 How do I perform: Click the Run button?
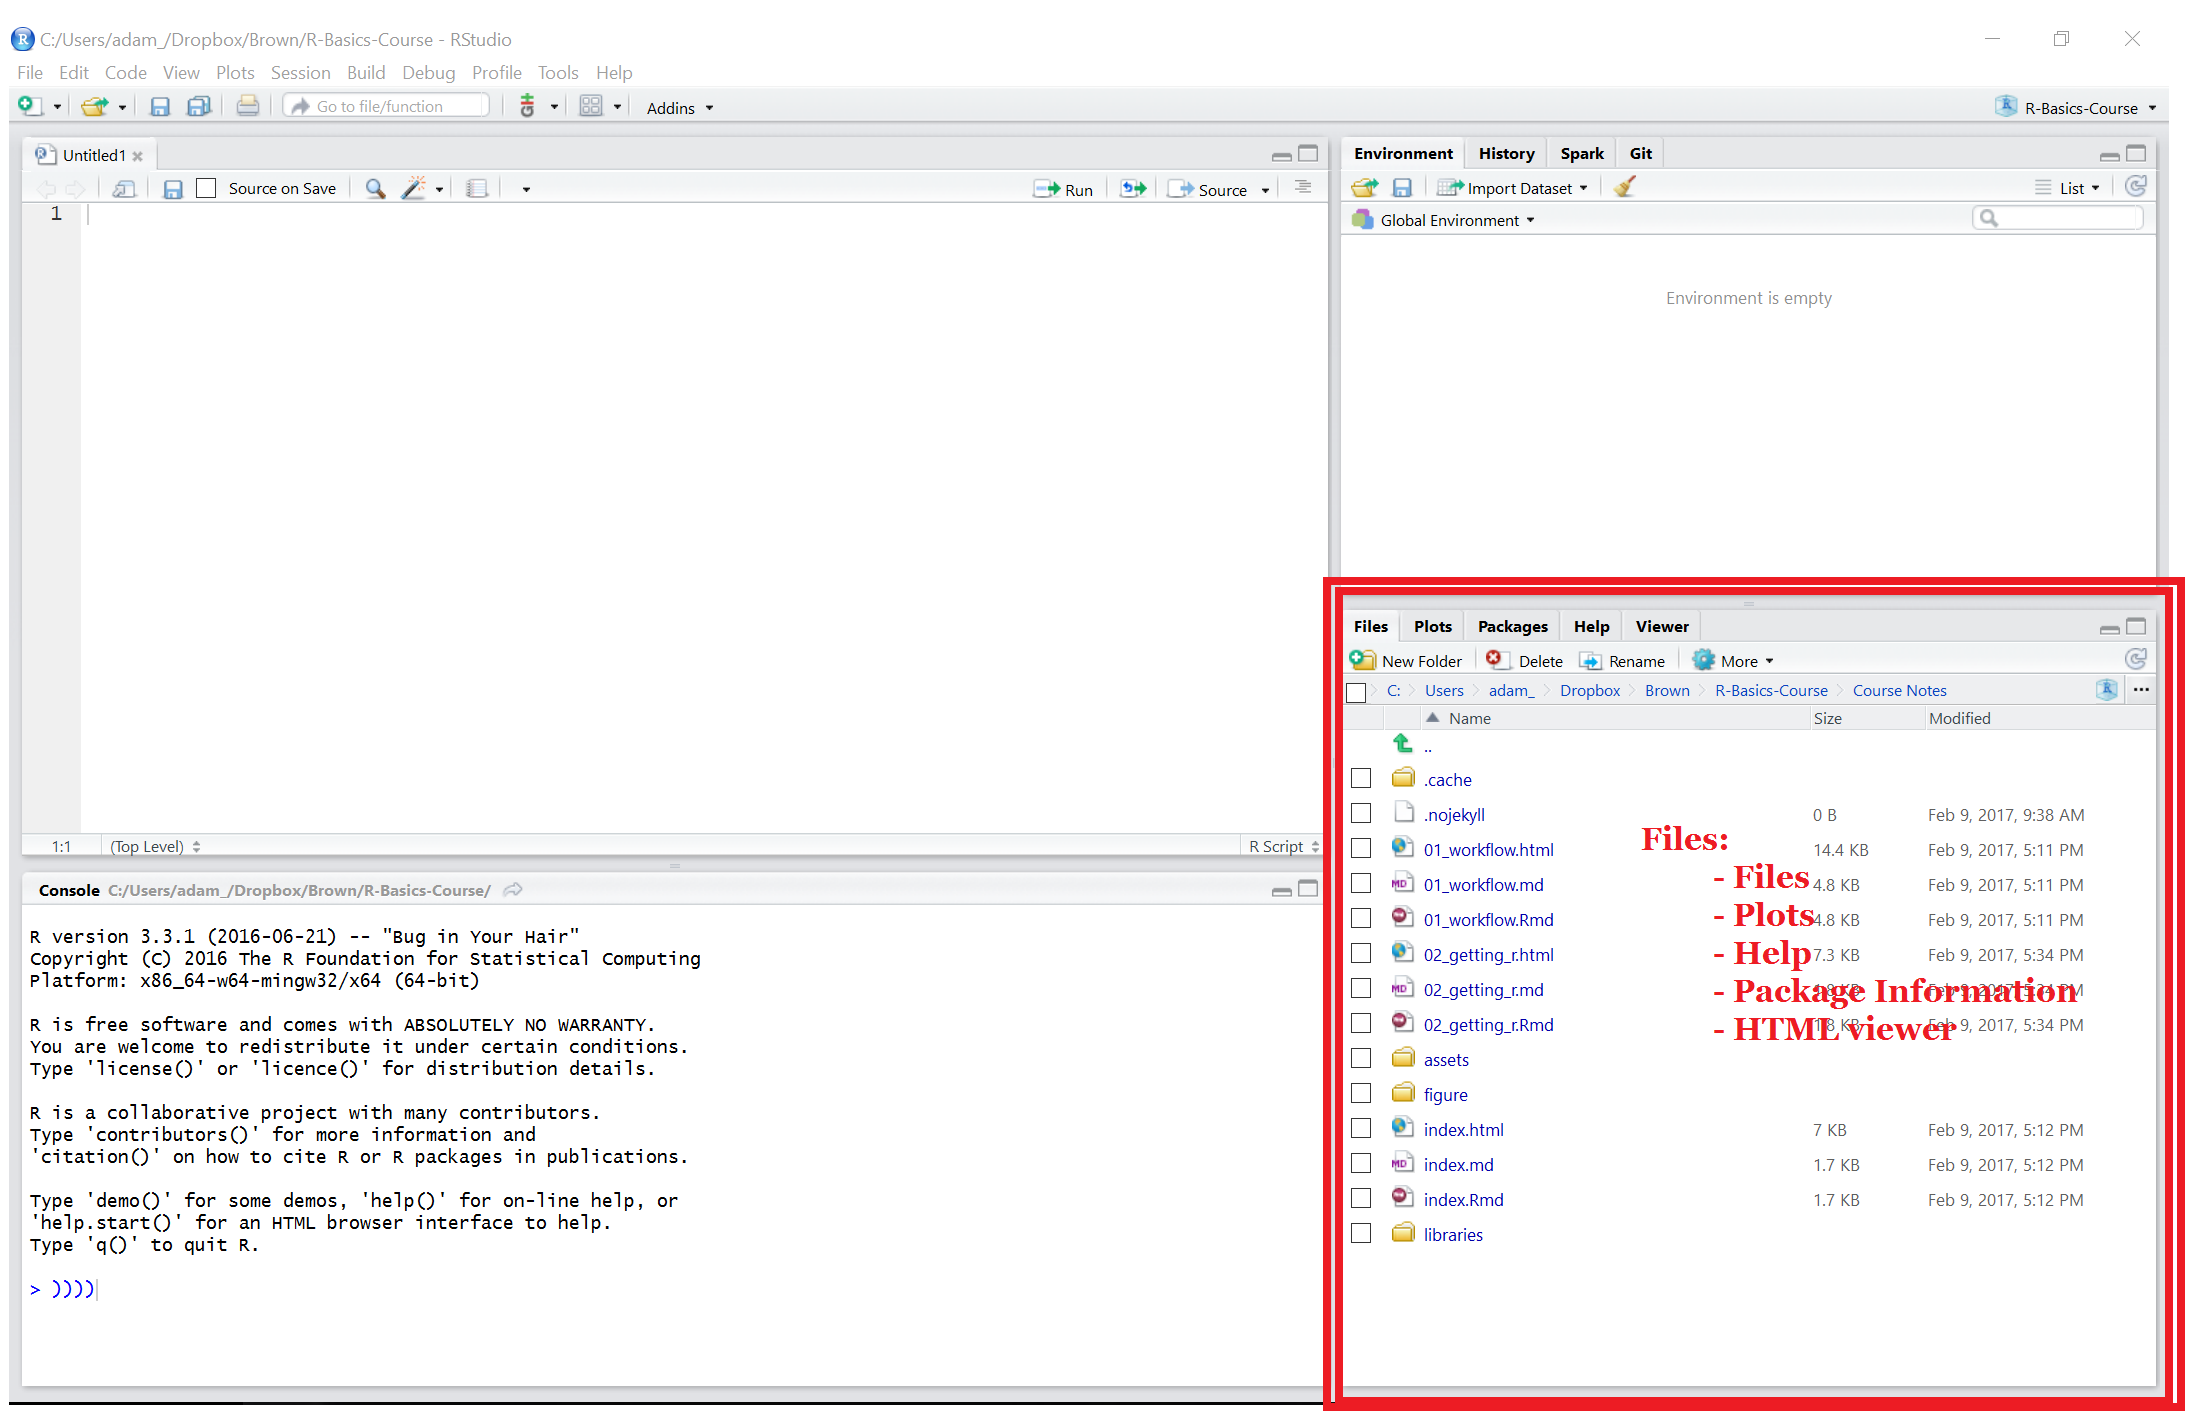[1064, 189]
